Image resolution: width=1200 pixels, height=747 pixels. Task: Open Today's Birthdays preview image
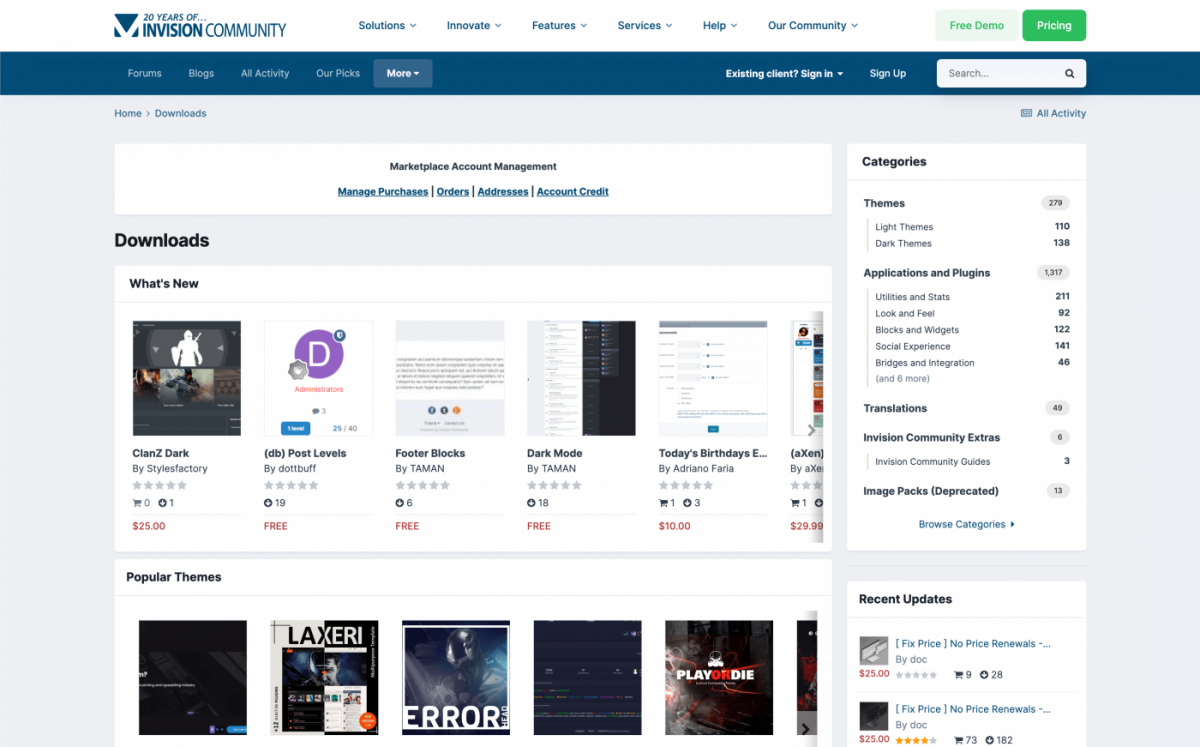[x=713, y=378]
